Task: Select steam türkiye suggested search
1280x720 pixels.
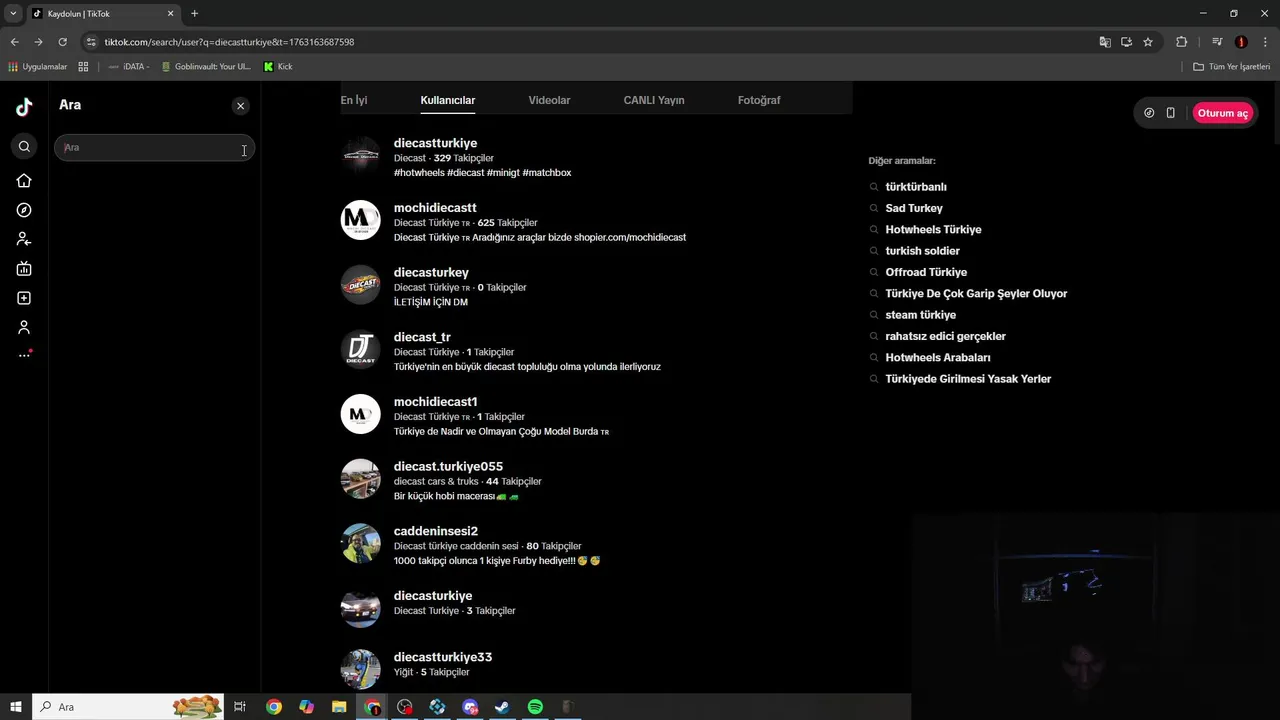Action: click(920, 315)
